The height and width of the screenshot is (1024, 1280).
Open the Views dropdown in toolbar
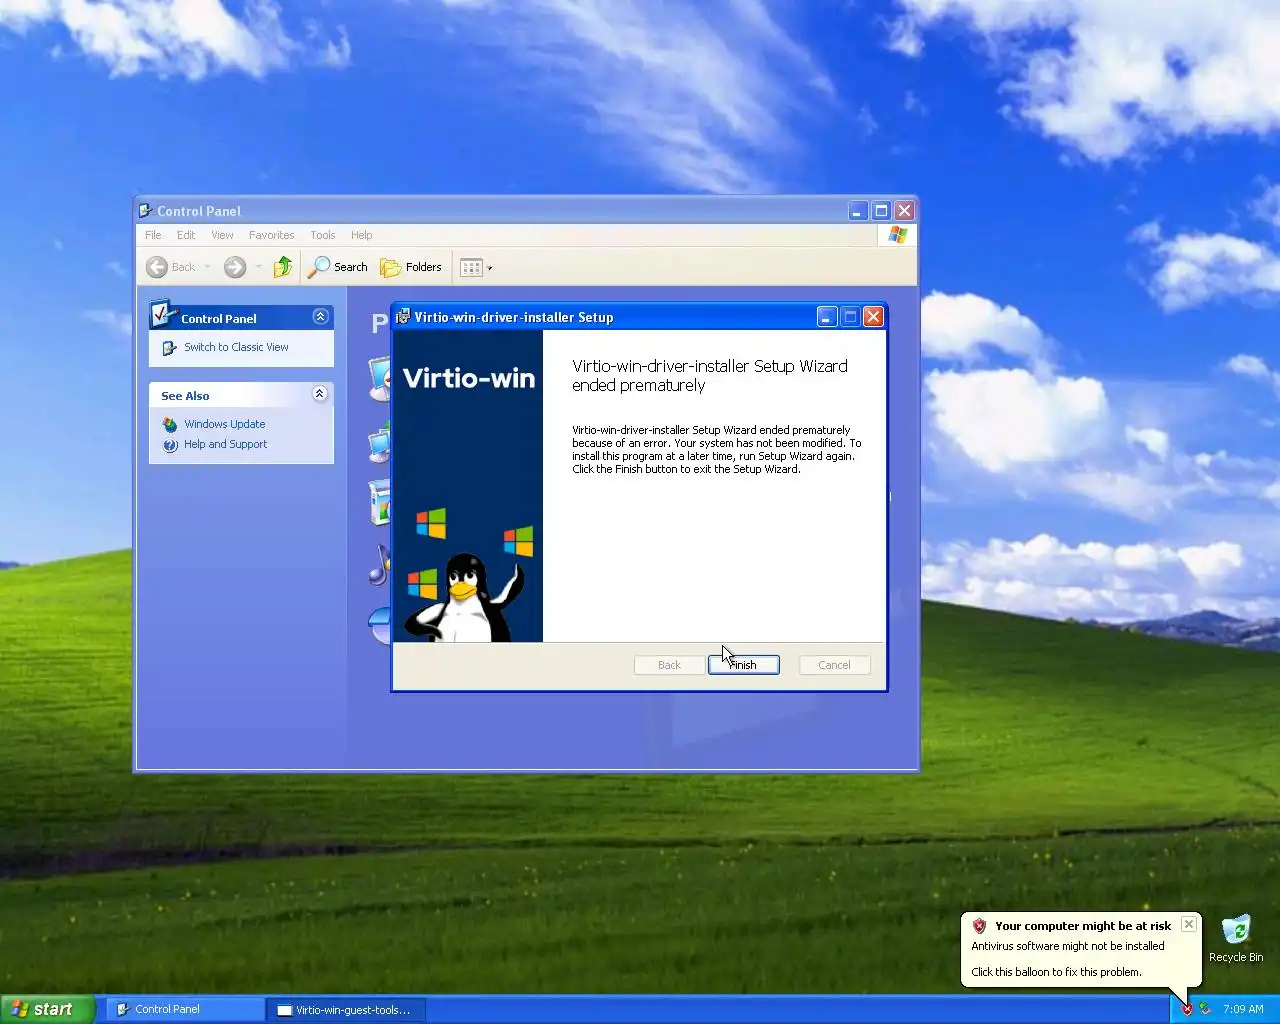click(x=476, y=267)
